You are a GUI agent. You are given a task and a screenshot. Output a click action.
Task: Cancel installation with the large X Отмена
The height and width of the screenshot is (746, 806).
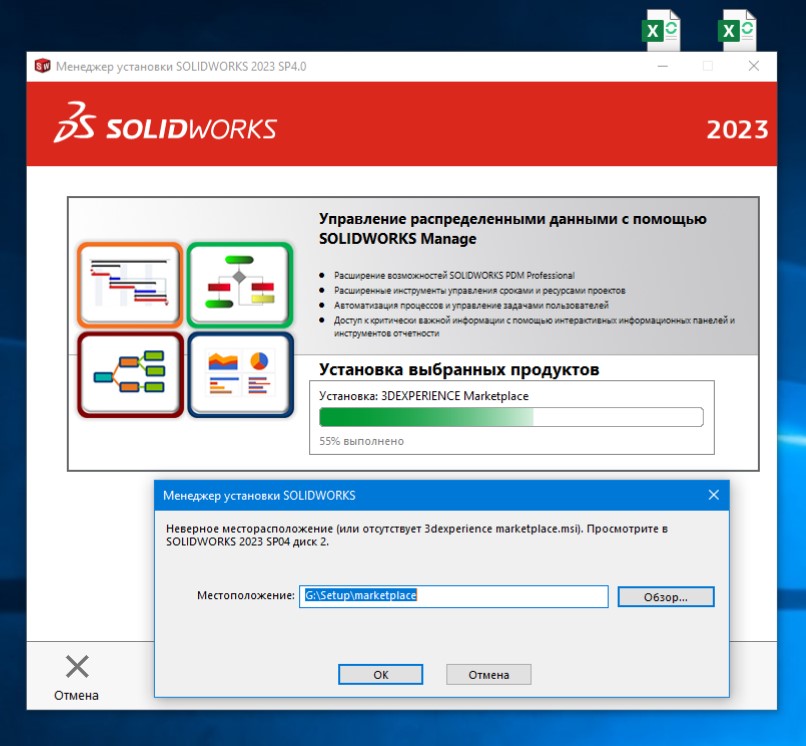tap(77, 678)
